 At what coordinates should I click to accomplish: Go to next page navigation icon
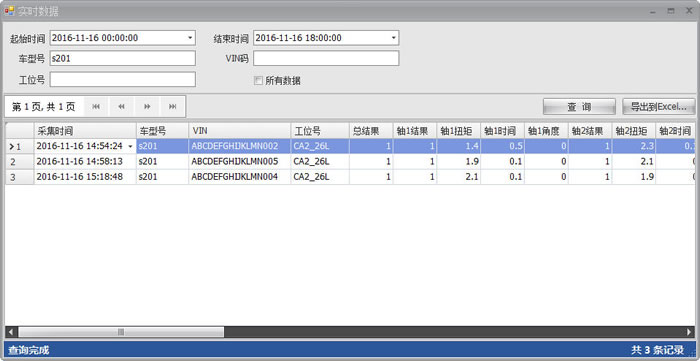click(x=147, y=107)
